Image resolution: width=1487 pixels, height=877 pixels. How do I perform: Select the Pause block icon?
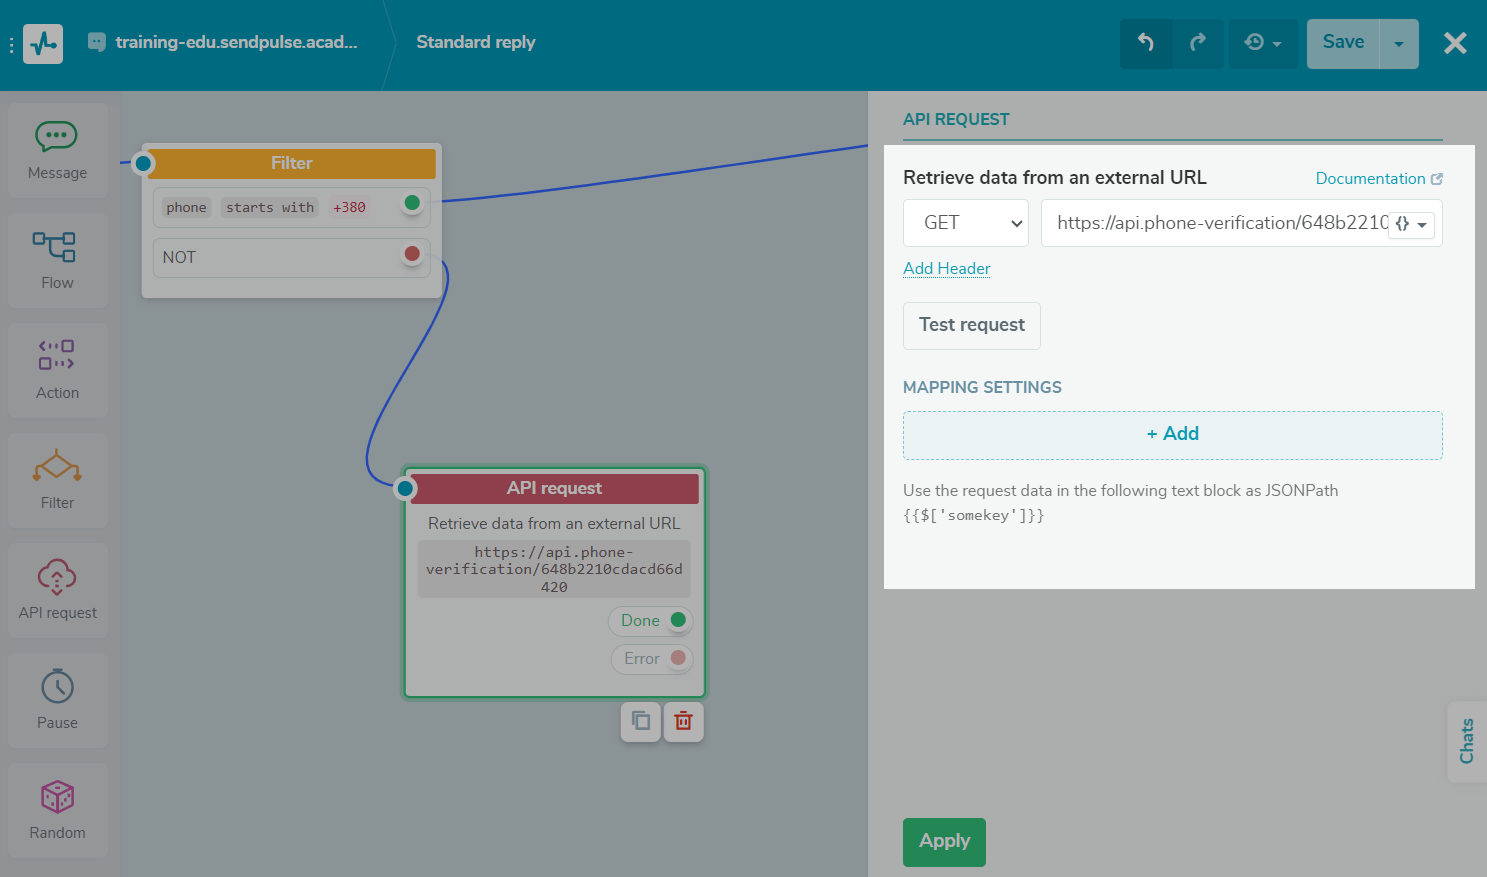[x=57, y=688]
